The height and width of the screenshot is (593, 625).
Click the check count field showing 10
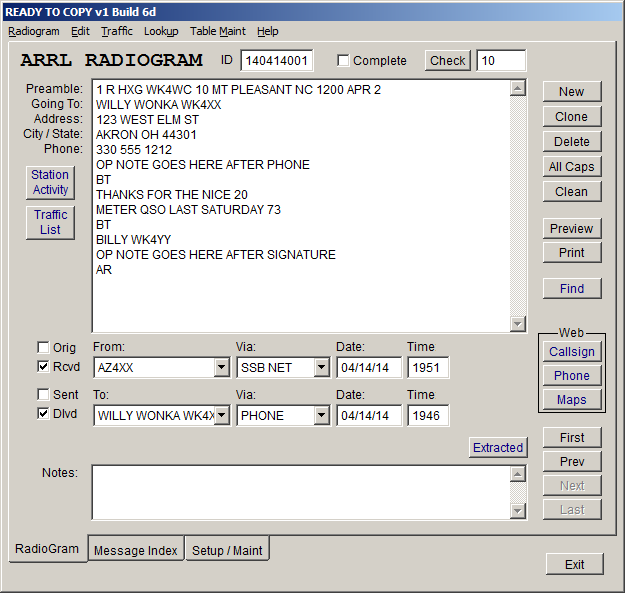501,61
